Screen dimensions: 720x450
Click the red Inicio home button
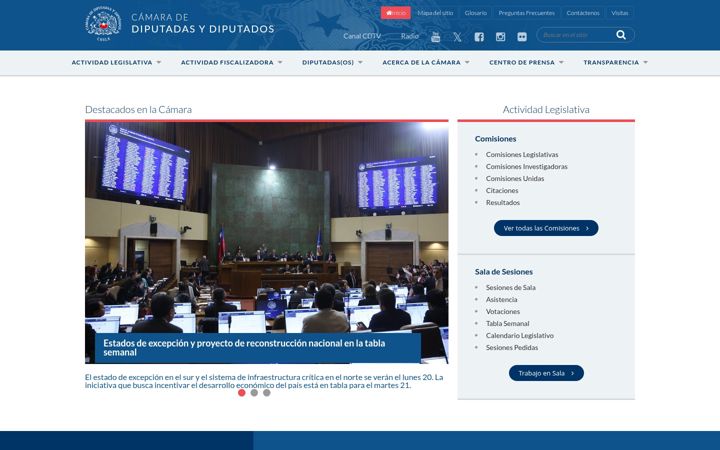click(x=396, y=13)
